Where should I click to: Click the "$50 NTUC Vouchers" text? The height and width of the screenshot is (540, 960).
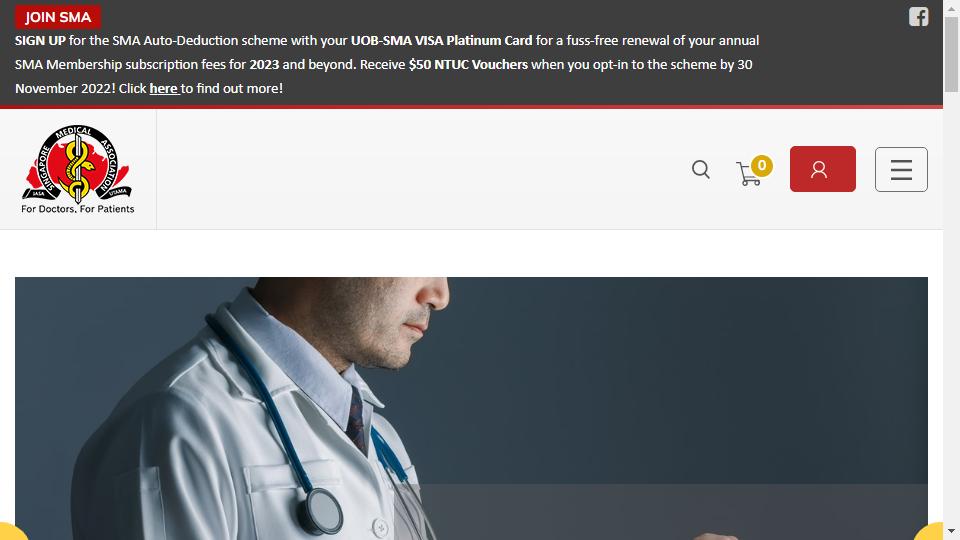pos(468,64)
